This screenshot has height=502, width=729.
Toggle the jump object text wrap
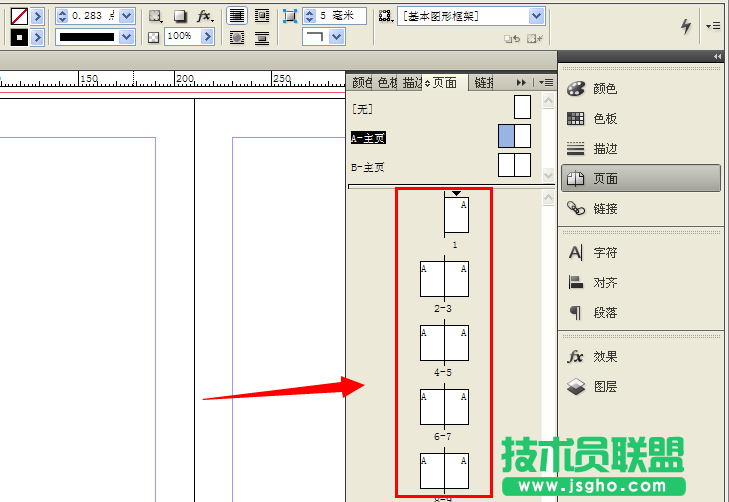click(x=262, y=38)
